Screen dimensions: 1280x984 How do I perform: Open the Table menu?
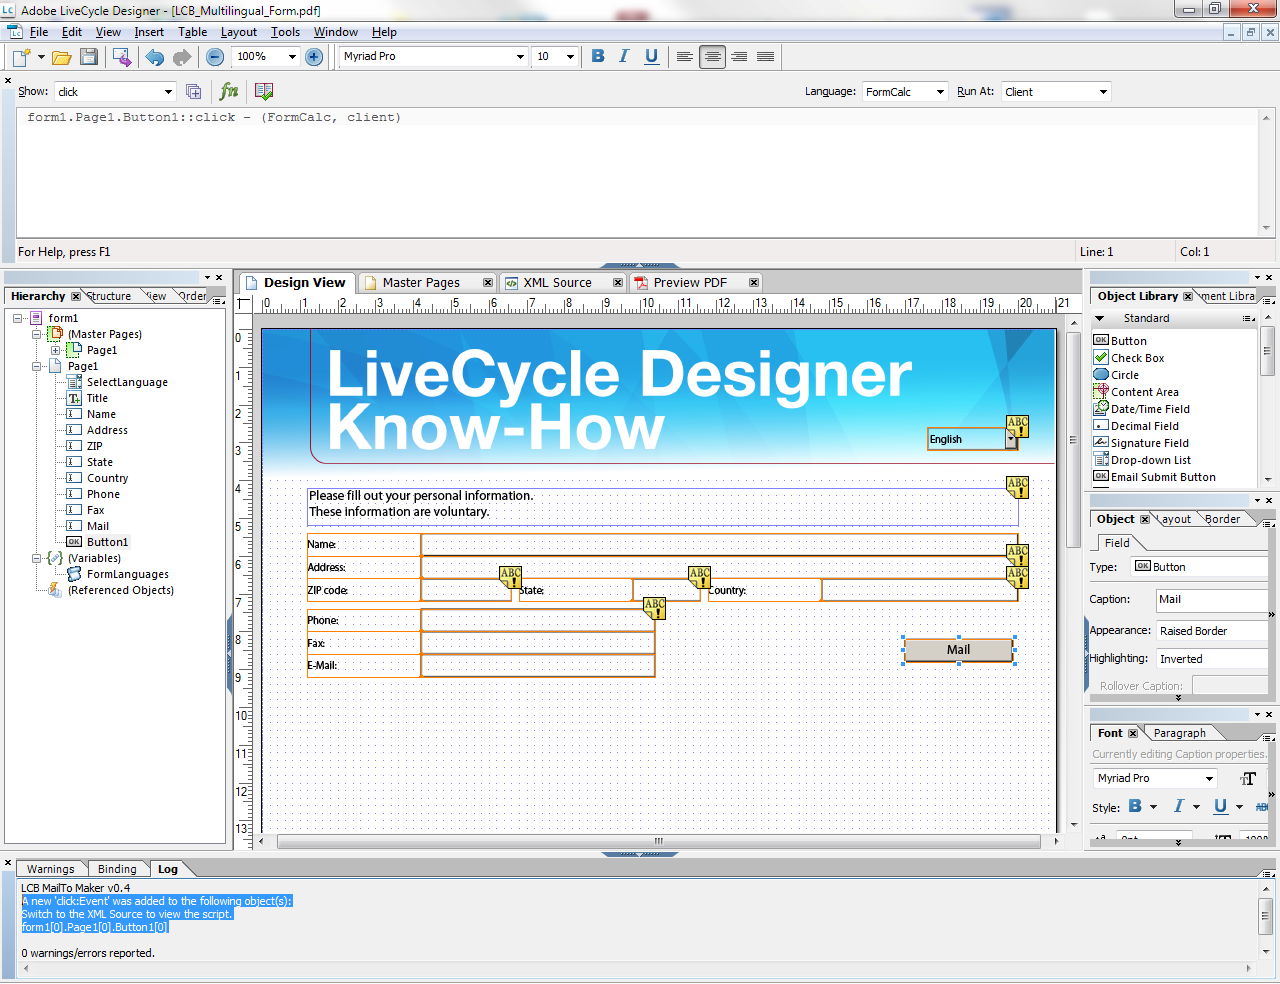click(x=192, y=32)
